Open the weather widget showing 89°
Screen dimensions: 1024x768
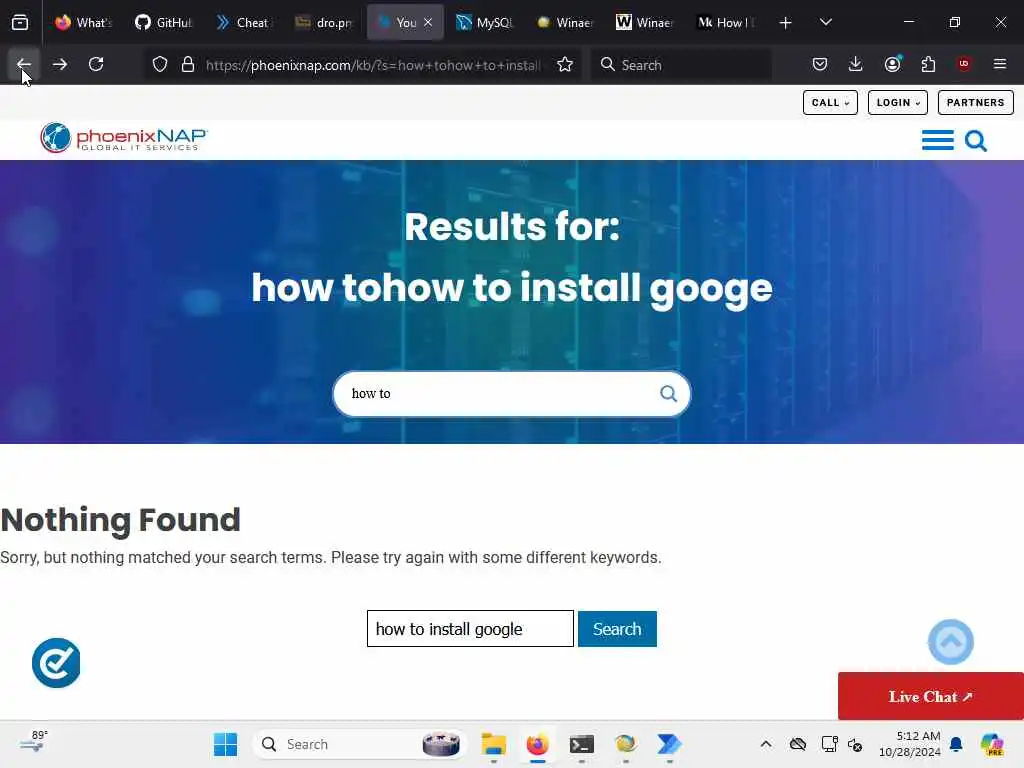pos(33,743)
